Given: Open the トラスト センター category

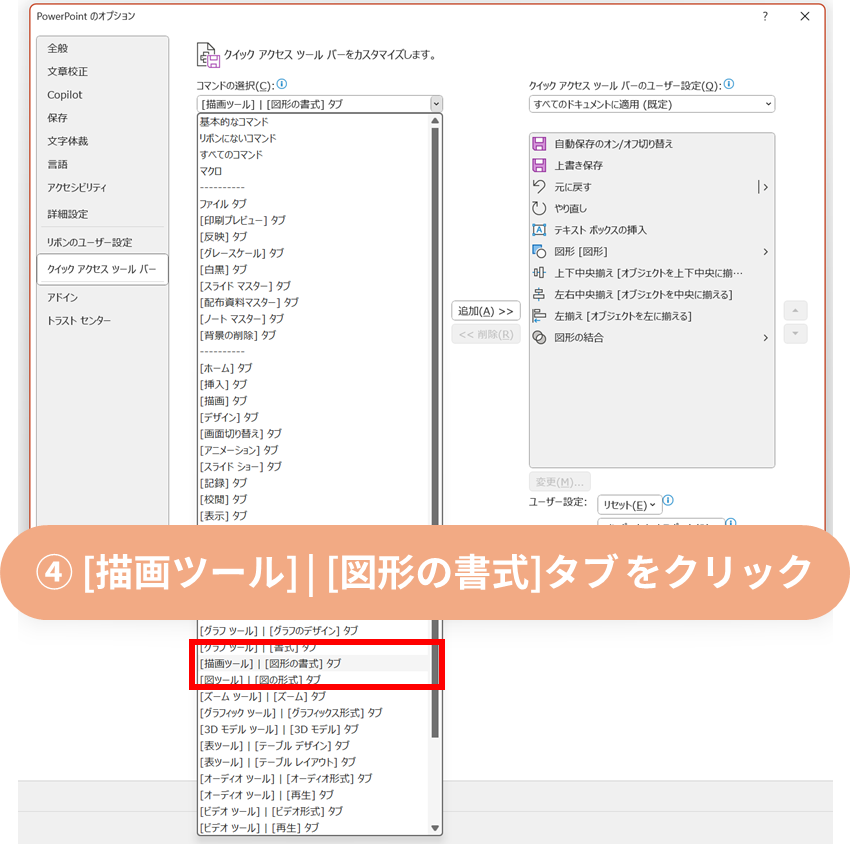Looking at the screenshot, I should tap(79, 320).
